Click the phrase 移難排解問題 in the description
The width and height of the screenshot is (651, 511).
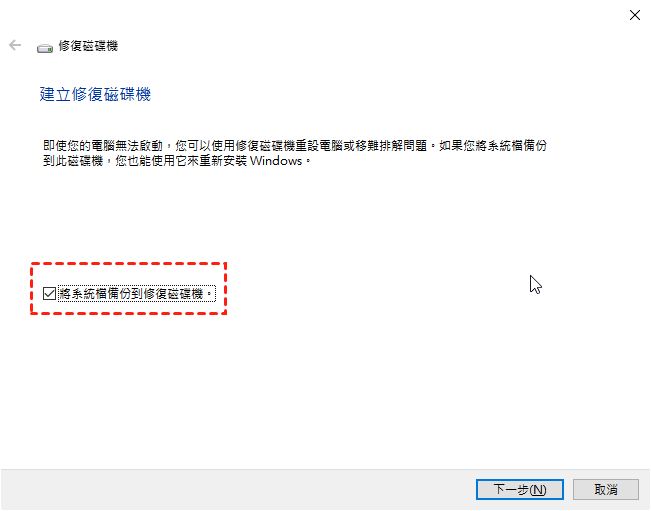(391, 146)
